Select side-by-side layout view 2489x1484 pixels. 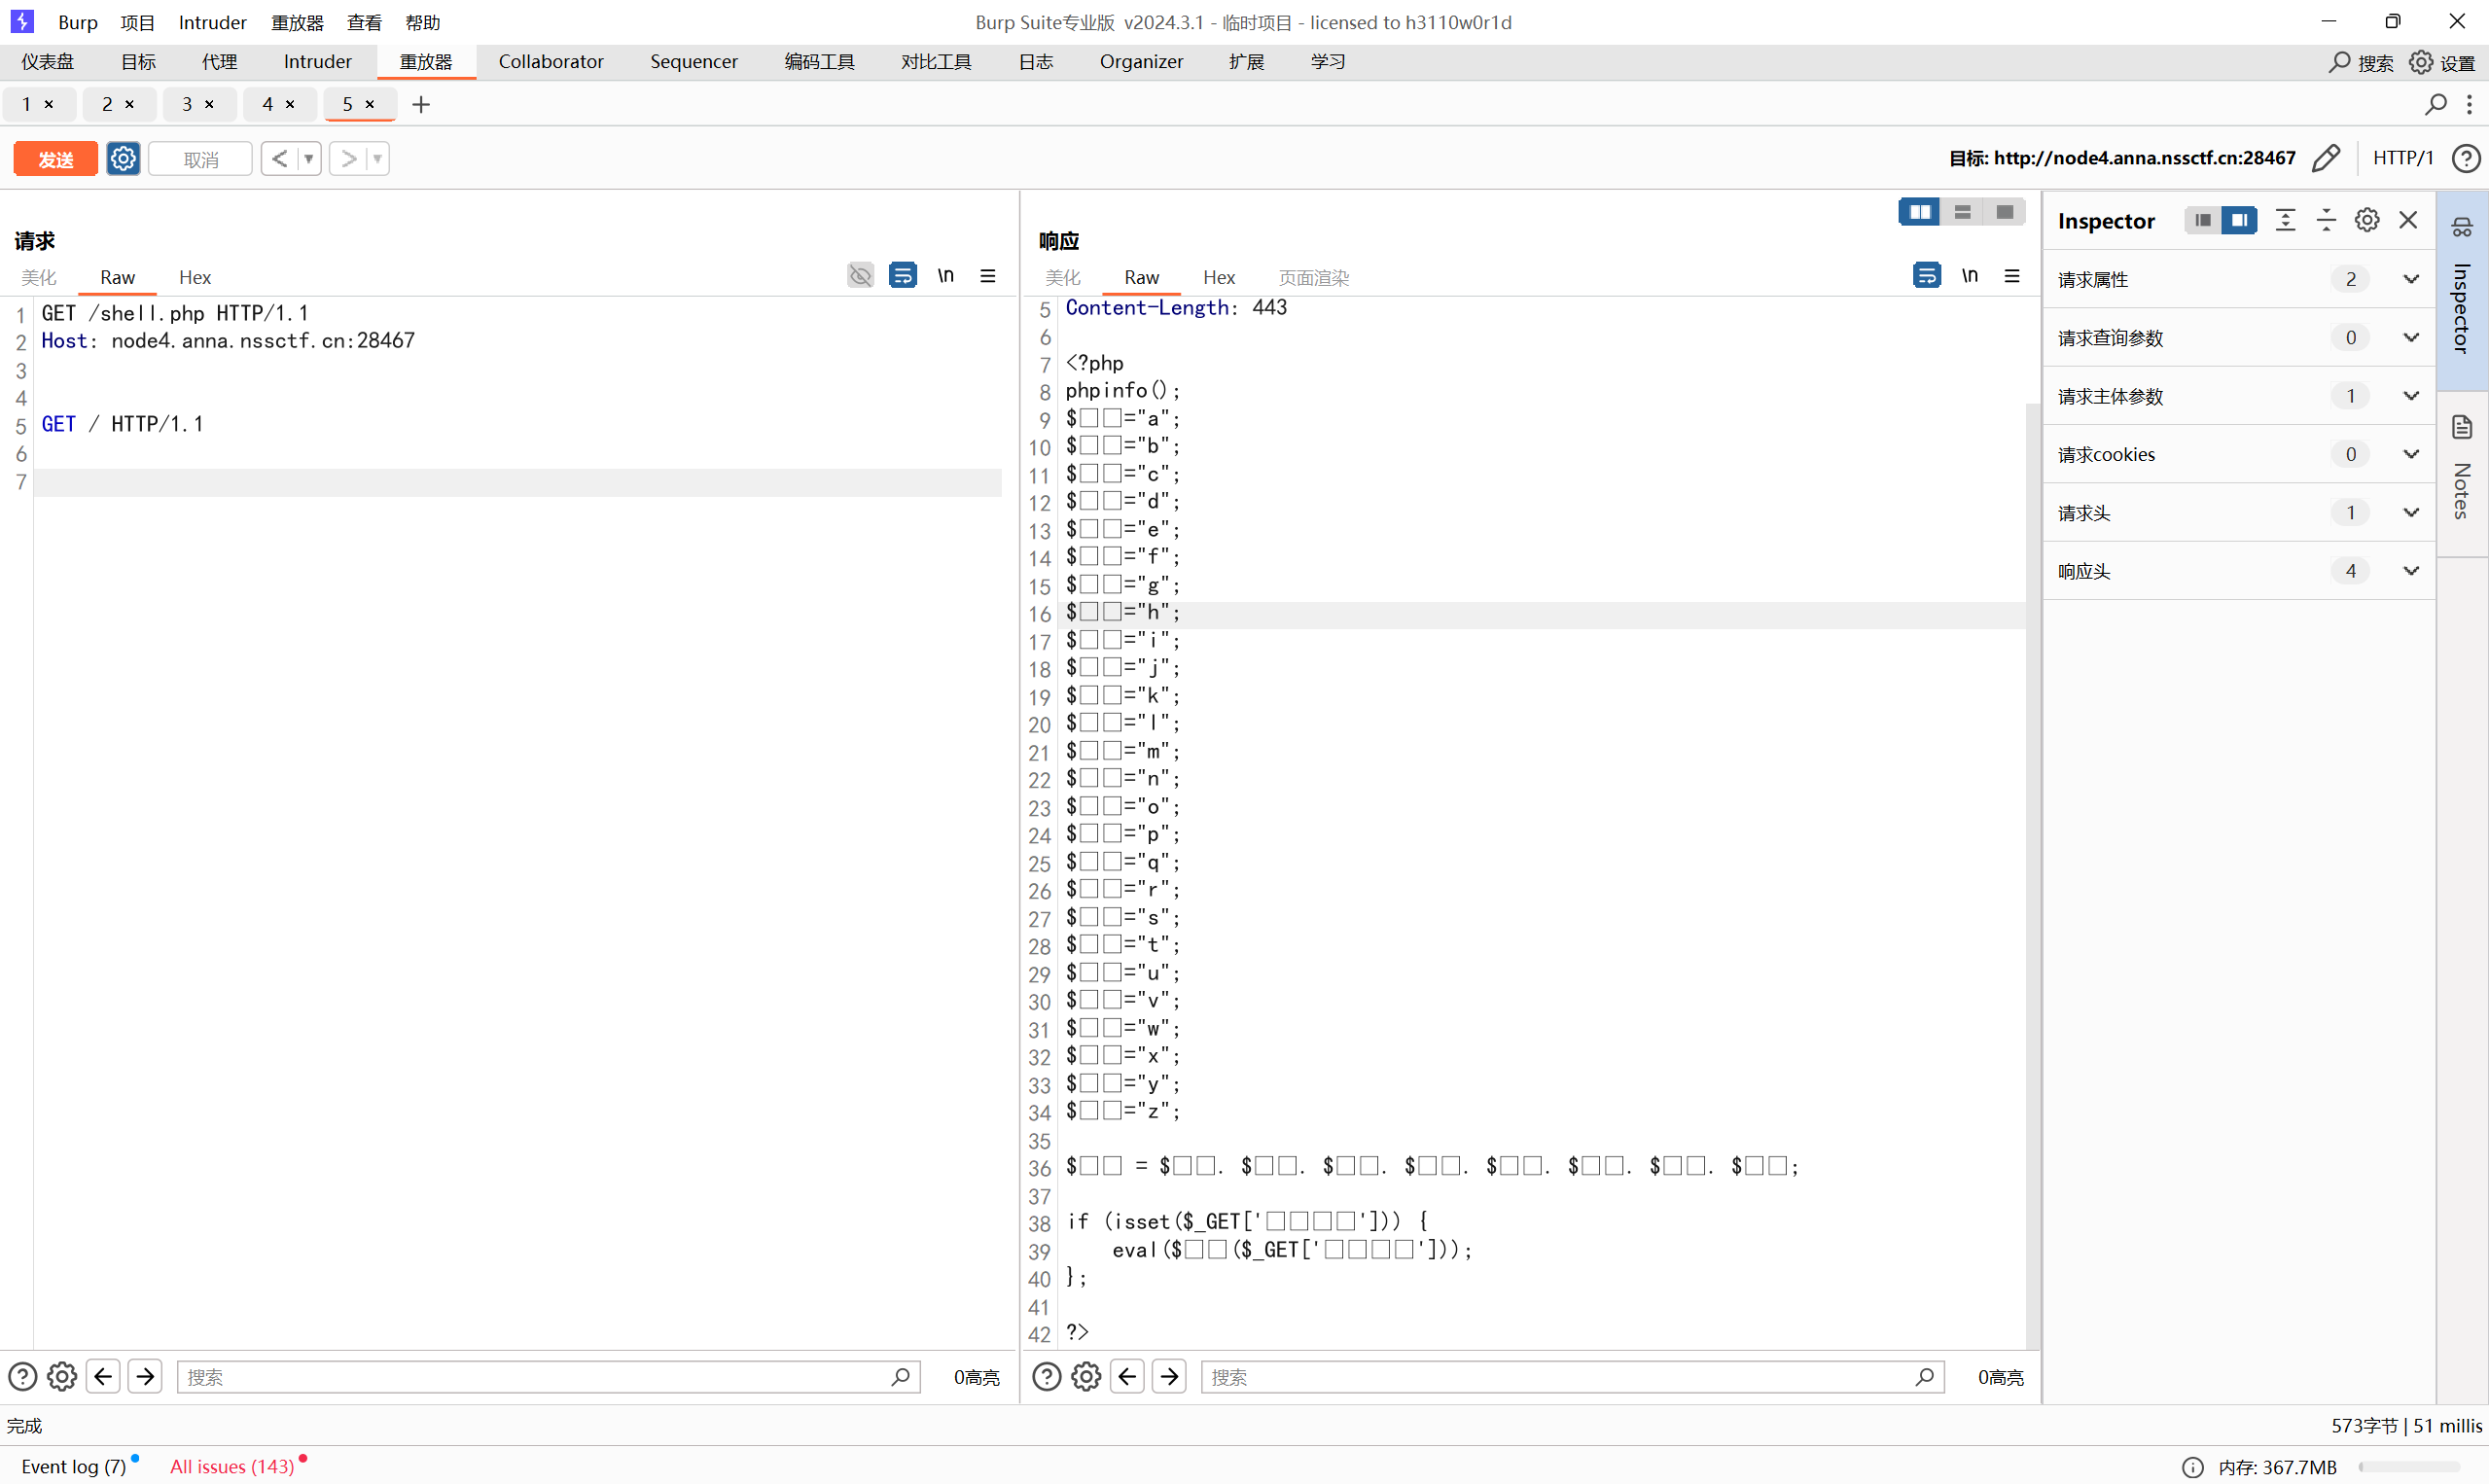1919,212
